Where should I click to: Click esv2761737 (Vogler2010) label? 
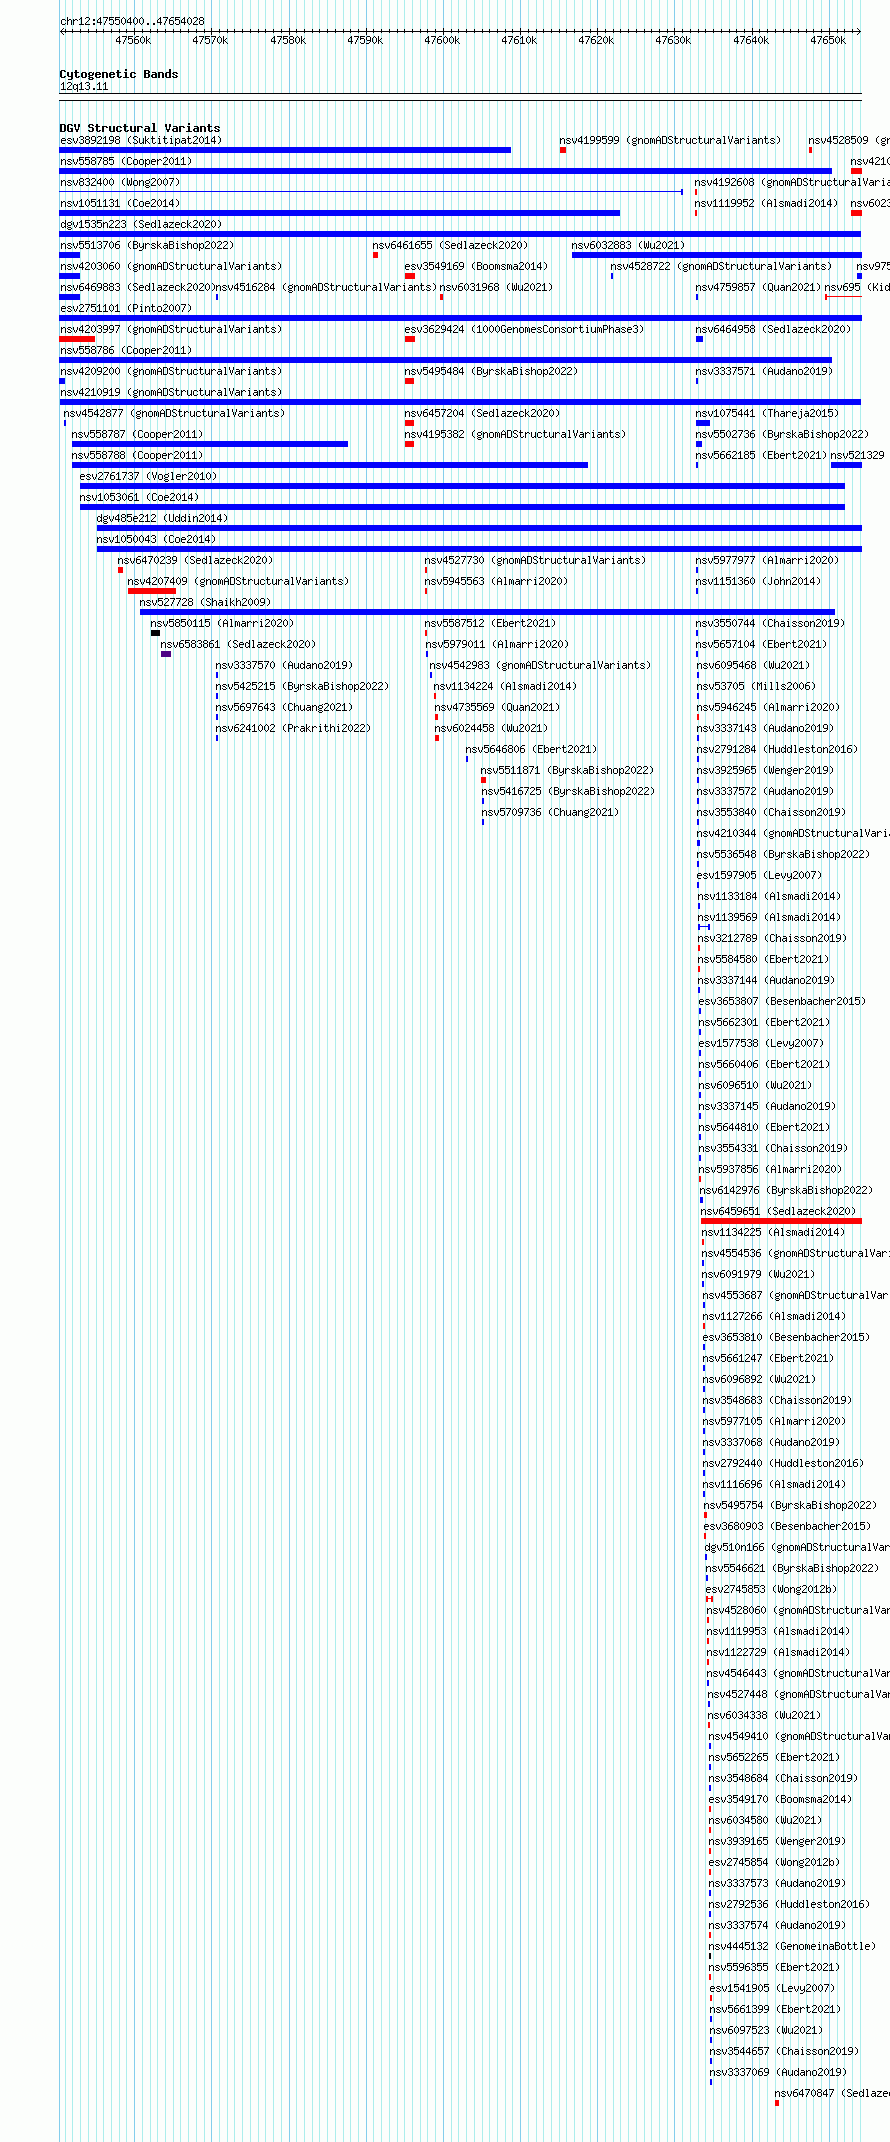coord(148,476)
